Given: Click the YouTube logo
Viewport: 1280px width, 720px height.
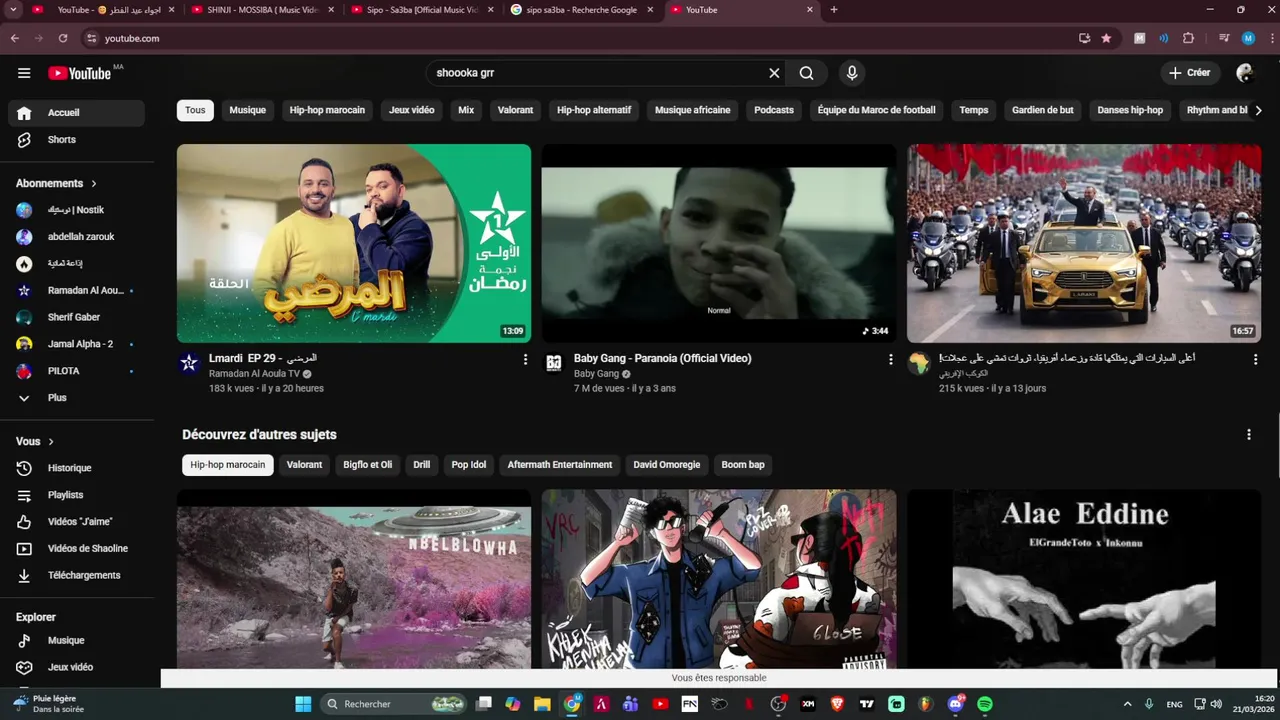Looking at the screenshot, I should click(80, 73).
